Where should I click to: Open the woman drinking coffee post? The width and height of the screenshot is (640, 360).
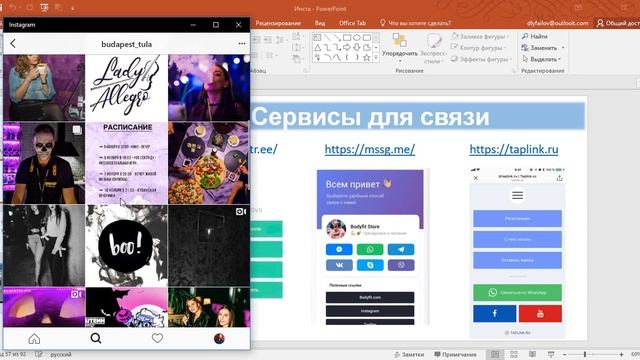(44, 88)
